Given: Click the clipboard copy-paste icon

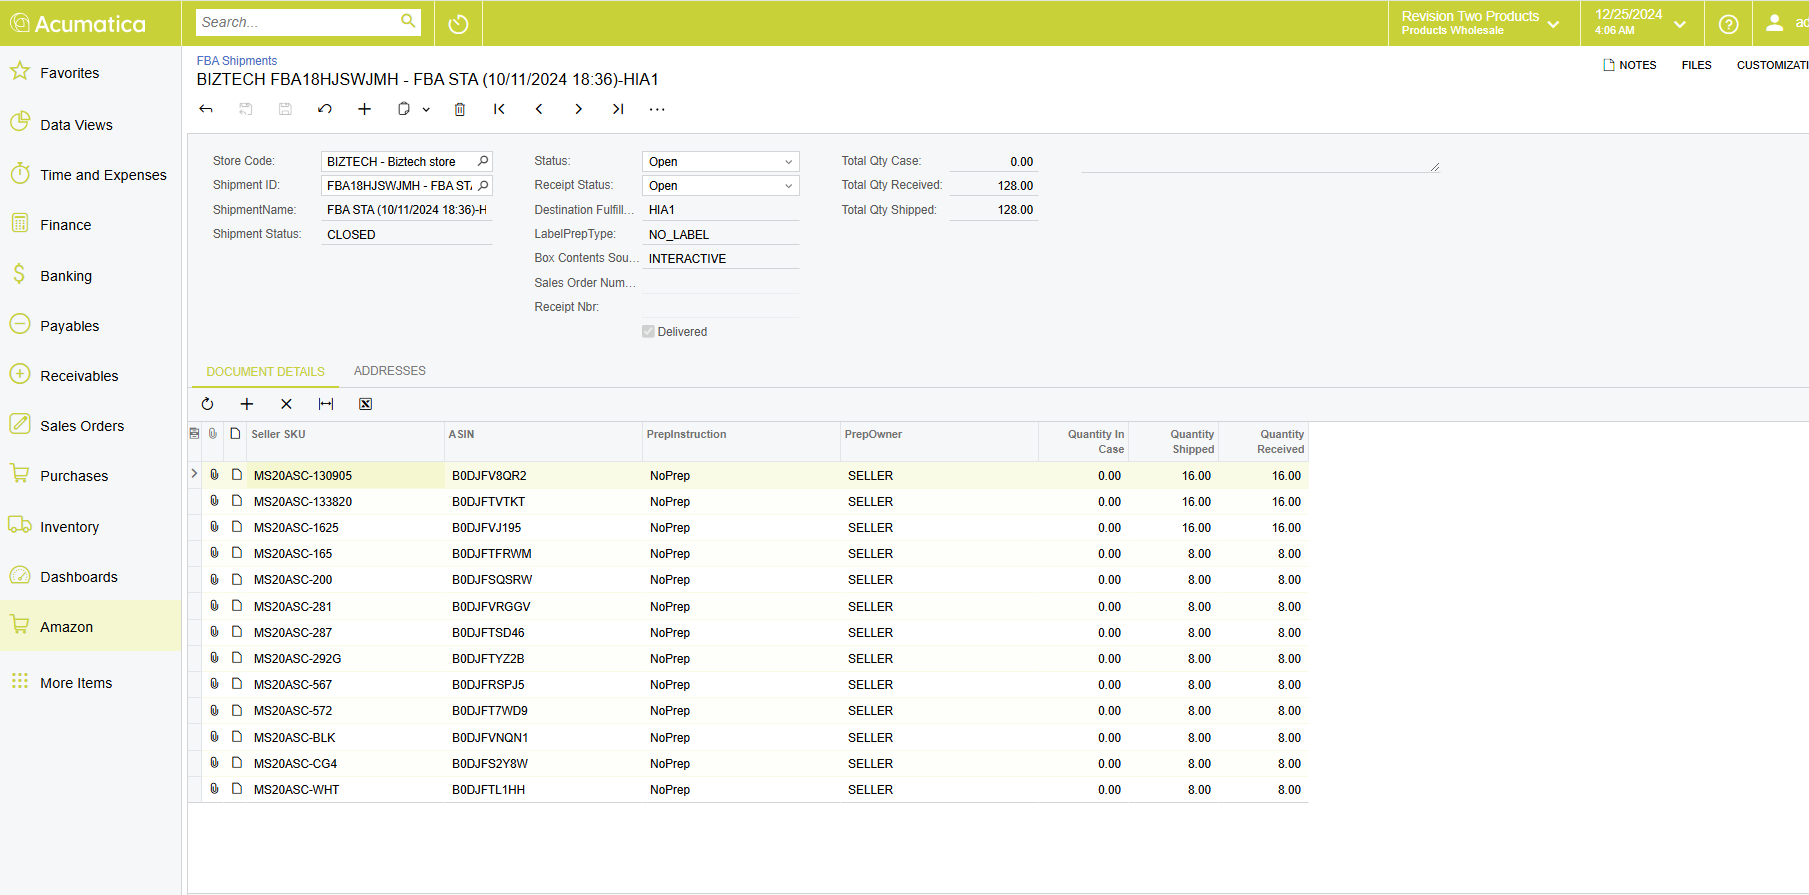Looking at the screenshot, I should pyautogui.click(x=404, y=109).
